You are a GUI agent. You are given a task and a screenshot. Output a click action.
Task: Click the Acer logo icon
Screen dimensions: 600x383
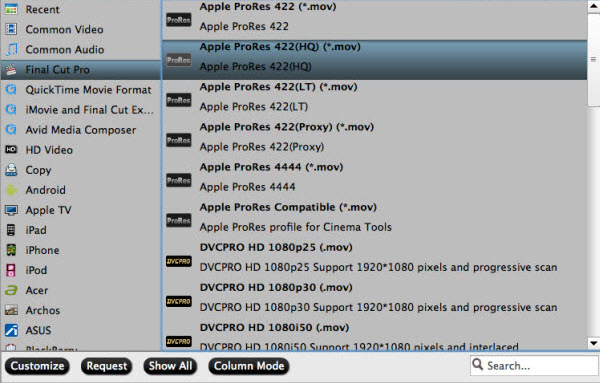pos(11,290)
